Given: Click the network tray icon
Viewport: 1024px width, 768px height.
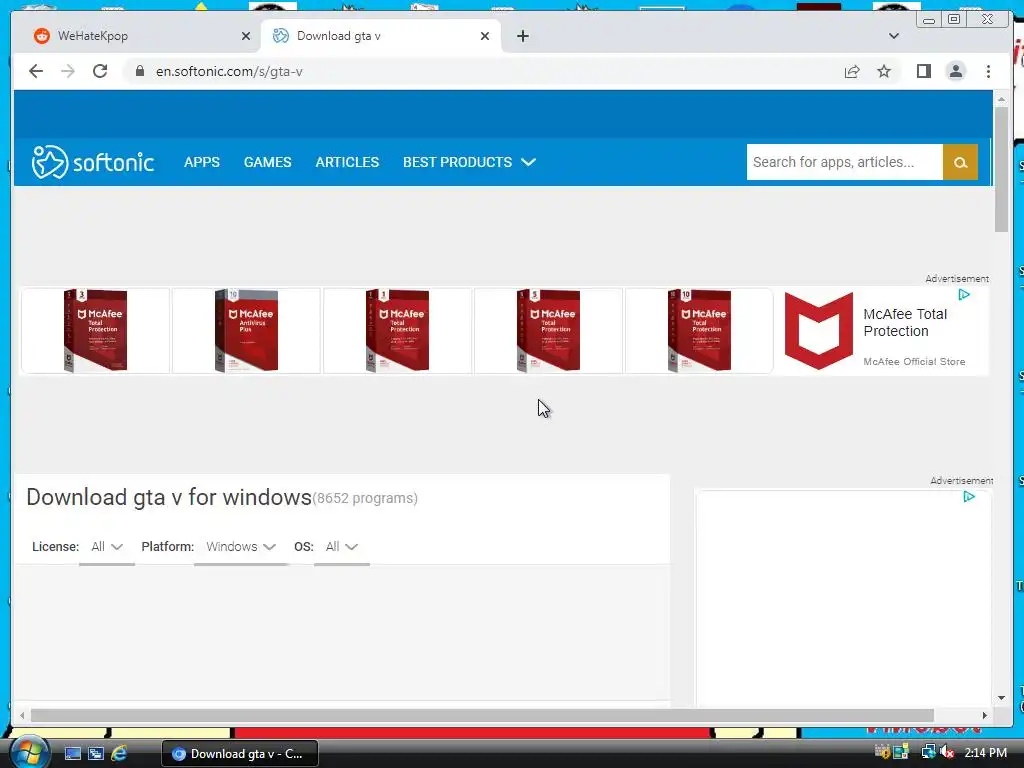Looking at the screenshot, I should (928, 752).
